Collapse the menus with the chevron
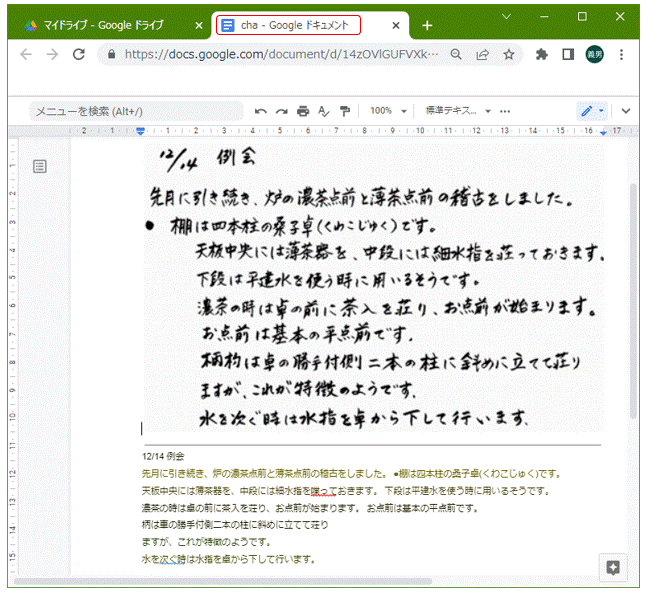The height and width of the screenshot is (593, 650). (626, 111)
